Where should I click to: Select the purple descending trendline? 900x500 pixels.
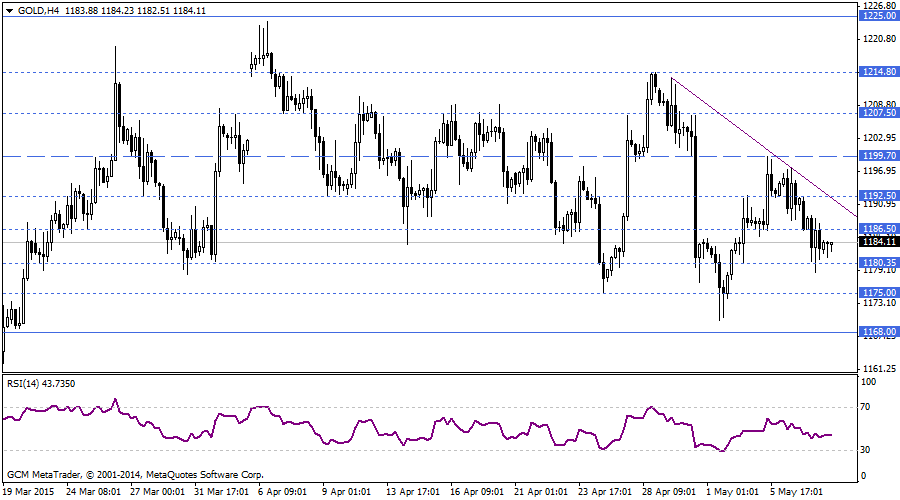pyautogui.click(x=763, y=147)
